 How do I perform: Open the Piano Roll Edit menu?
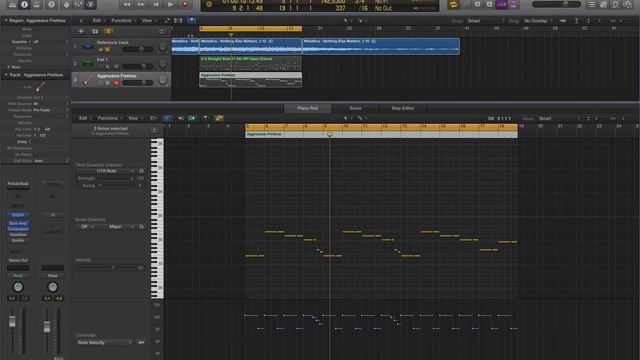(x=84, y=118)
